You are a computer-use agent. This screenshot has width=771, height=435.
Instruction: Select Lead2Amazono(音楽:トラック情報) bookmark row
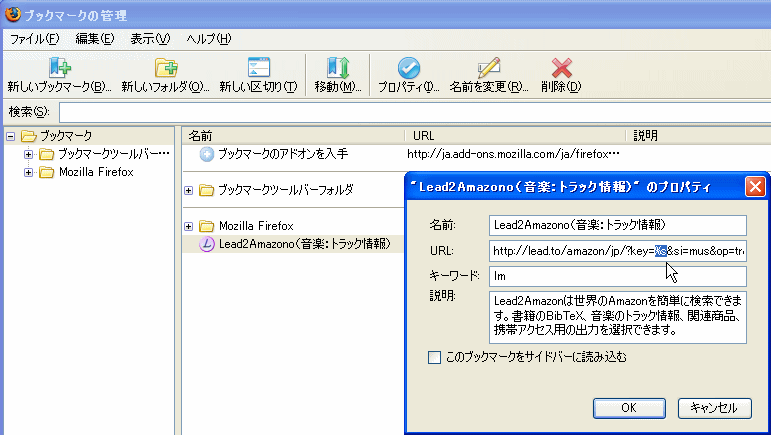(293, 244)
